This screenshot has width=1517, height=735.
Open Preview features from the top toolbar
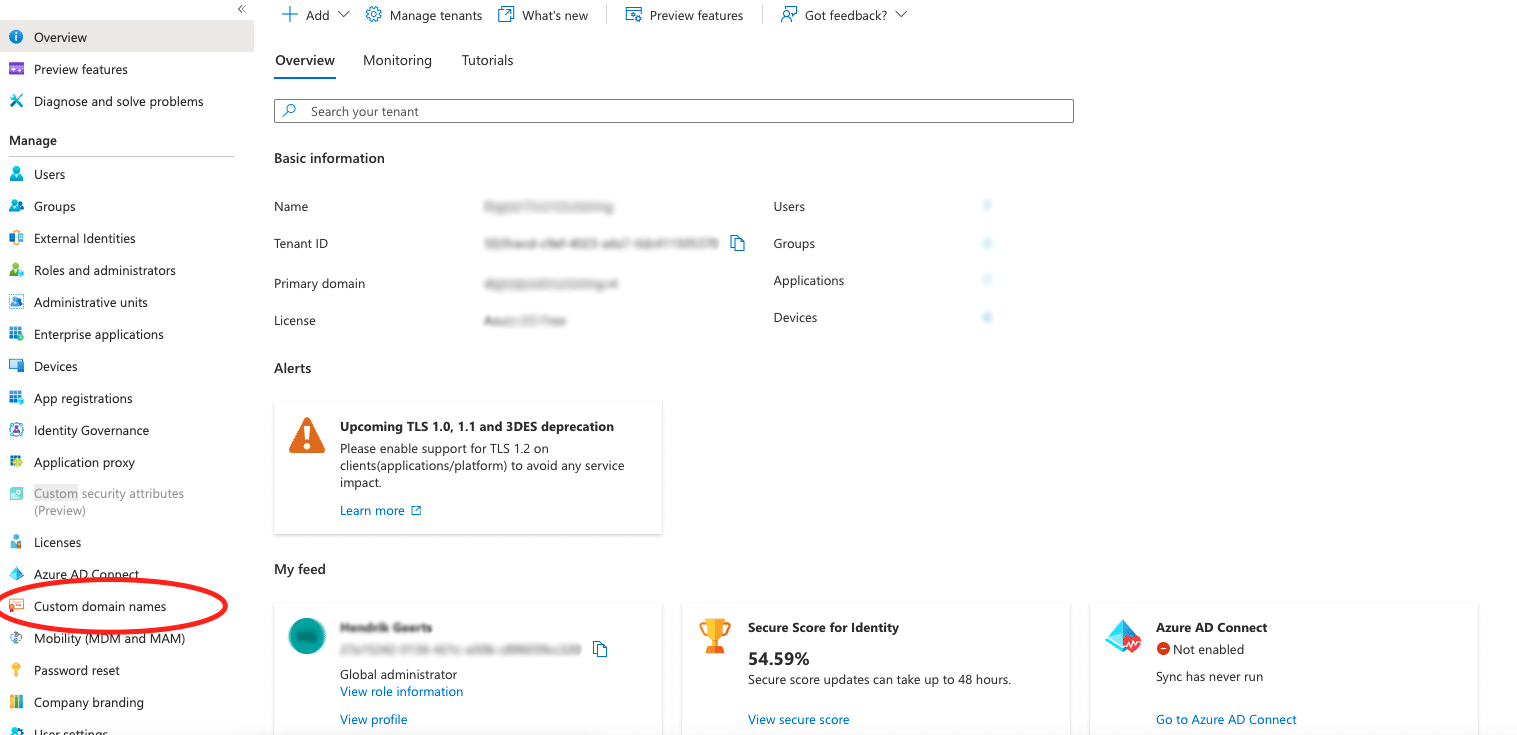click(684, 15)
